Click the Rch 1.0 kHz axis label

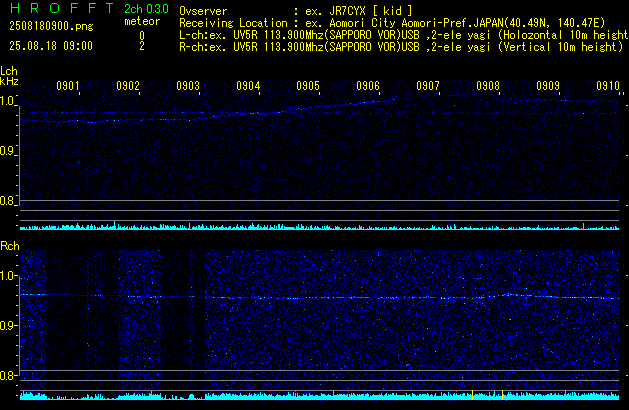(7, 276)
